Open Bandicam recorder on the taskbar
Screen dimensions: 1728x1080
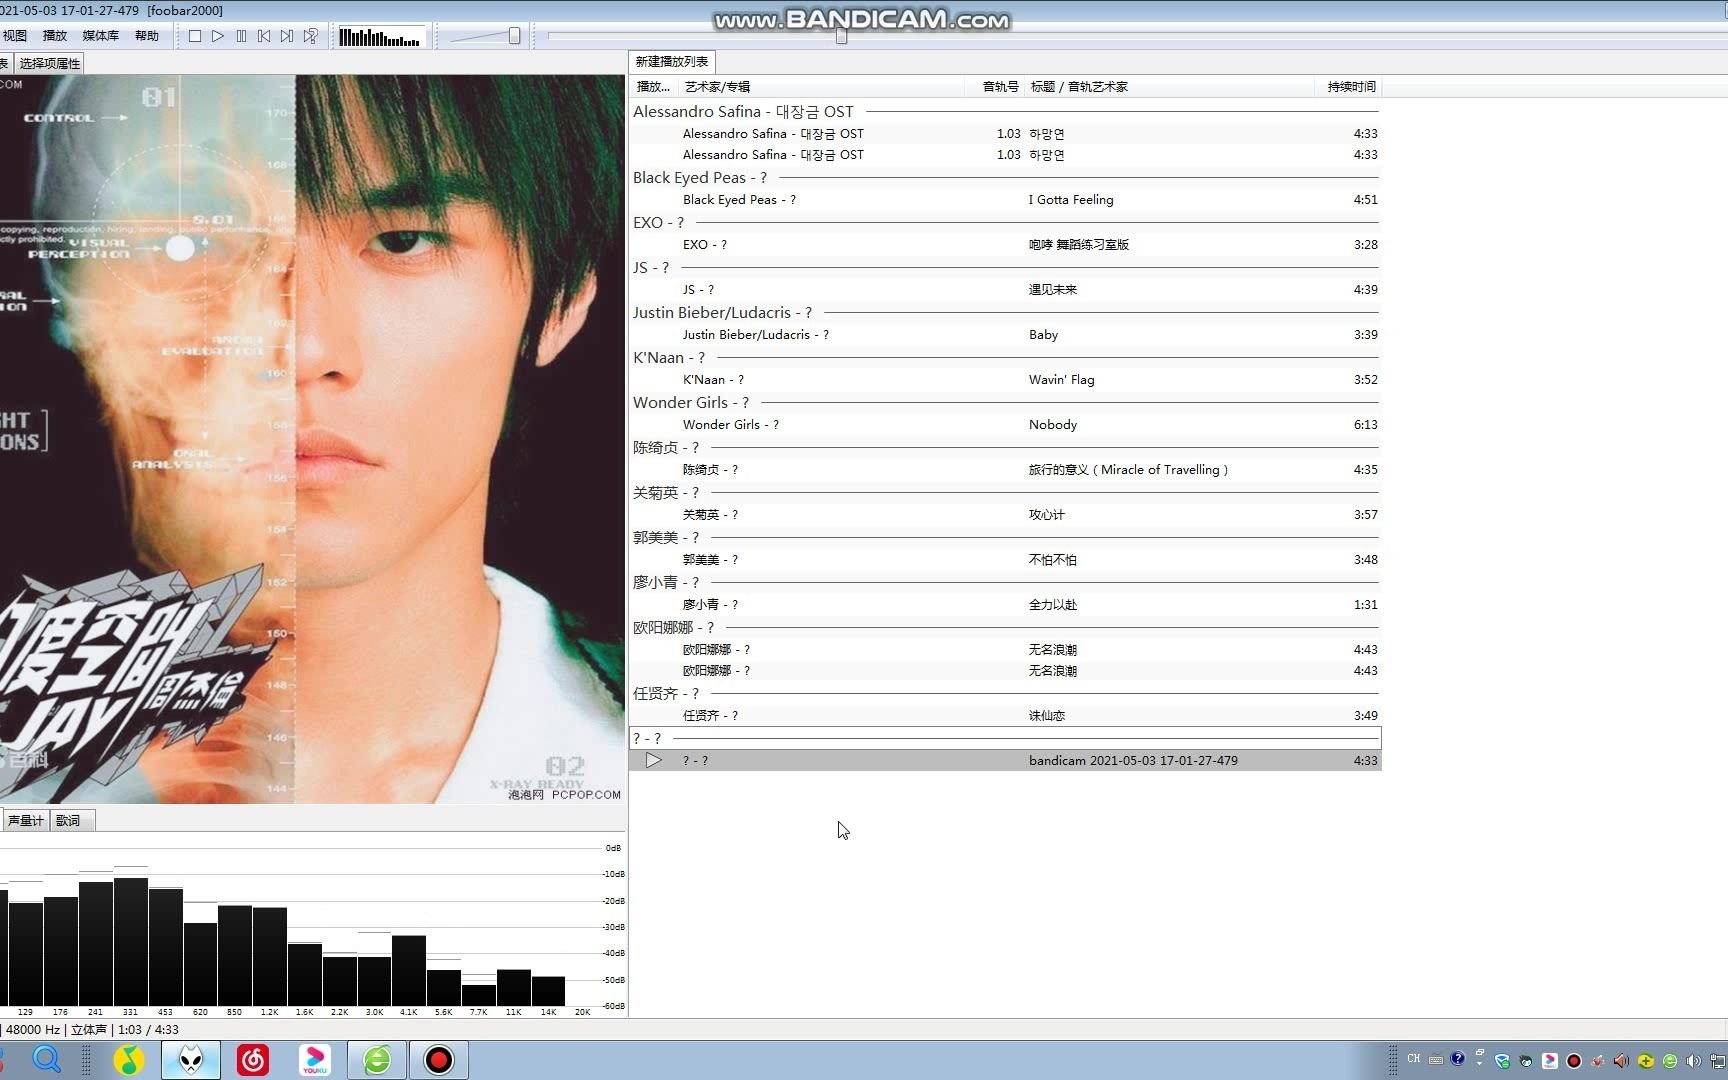point(438,1060)
